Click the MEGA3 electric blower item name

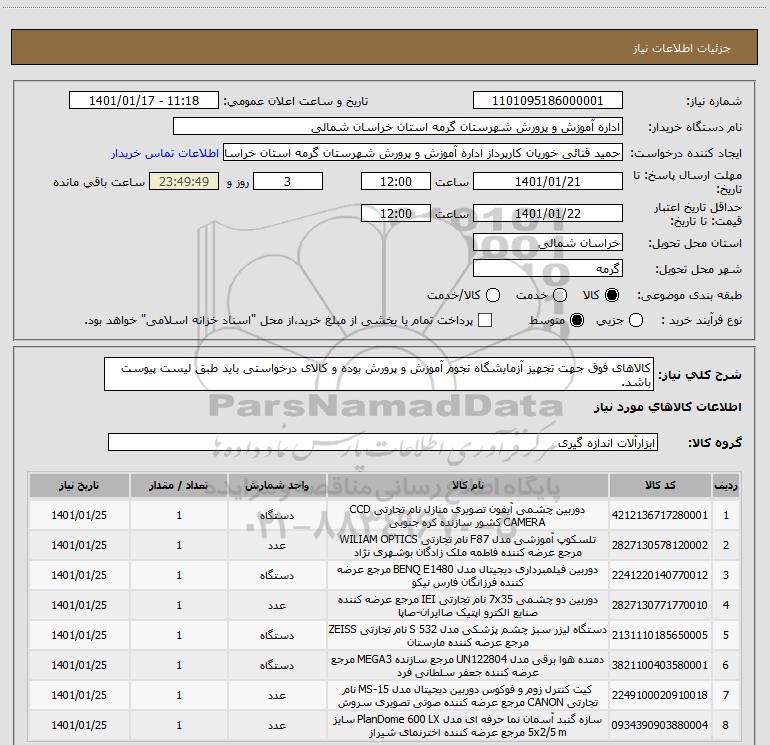[x=468, y=665]
